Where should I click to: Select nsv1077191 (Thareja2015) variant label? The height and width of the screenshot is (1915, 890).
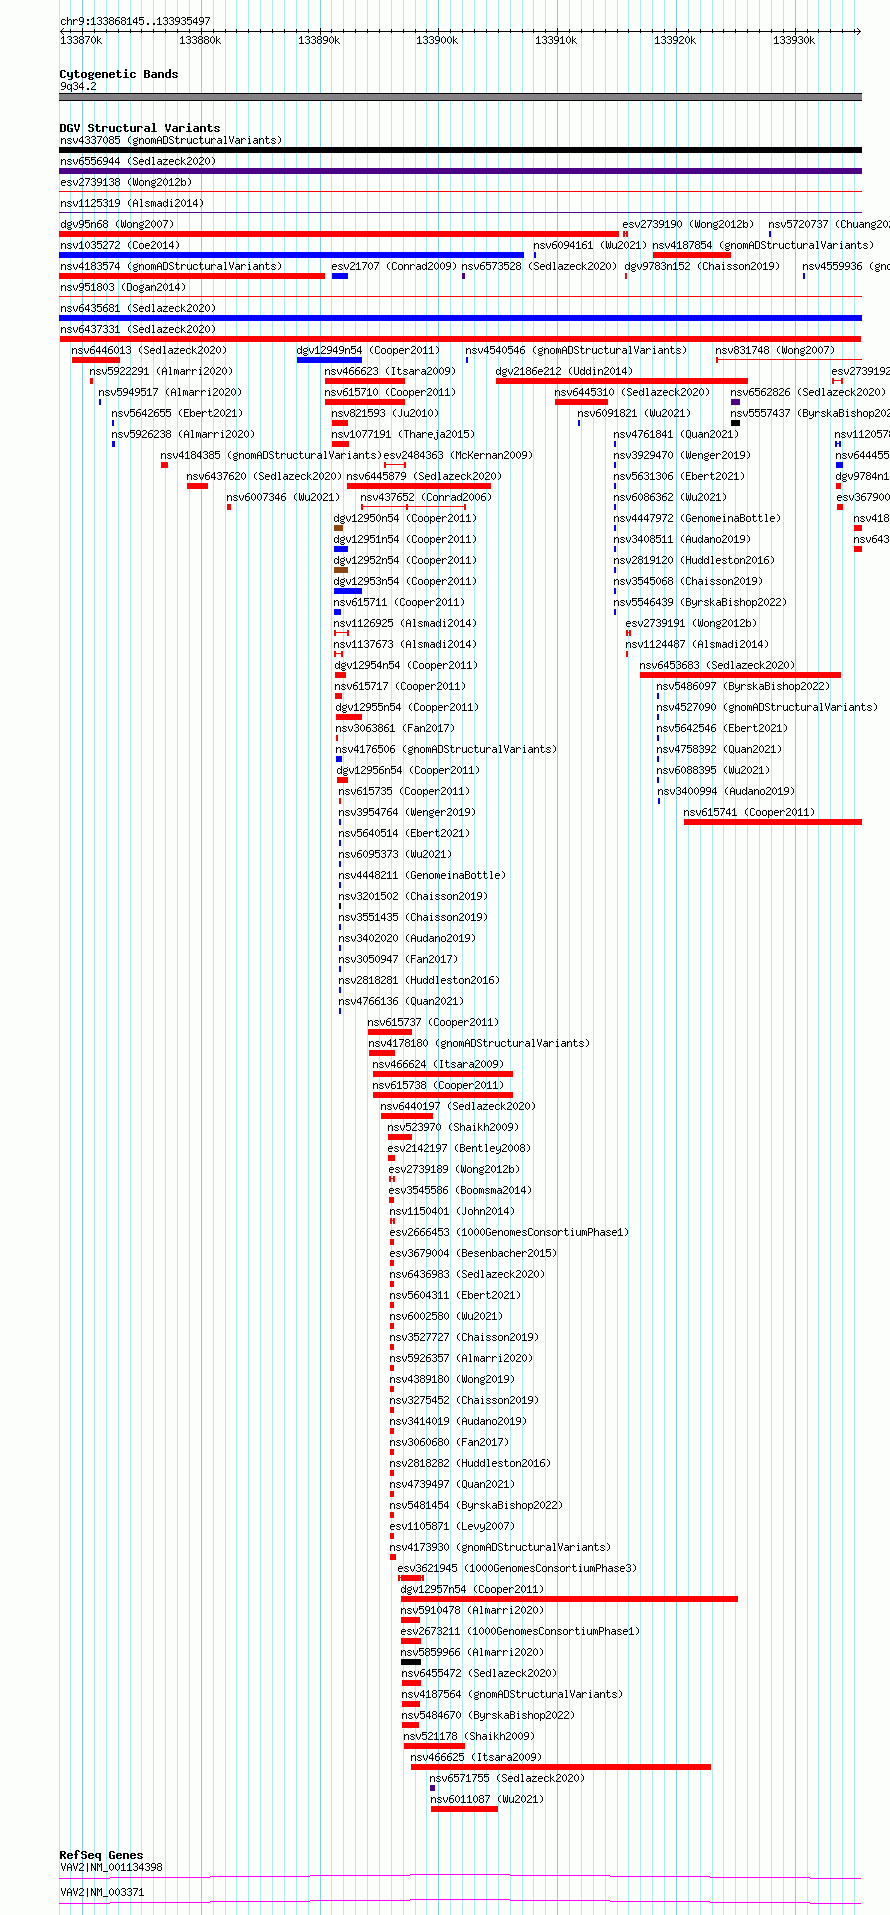pos(403,434)
